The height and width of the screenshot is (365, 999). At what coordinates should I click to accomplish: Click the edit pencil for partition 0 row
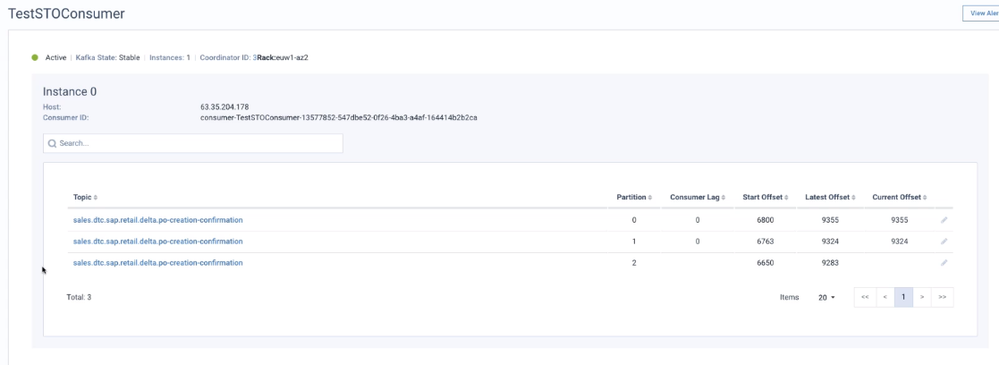tap(944, 220)
